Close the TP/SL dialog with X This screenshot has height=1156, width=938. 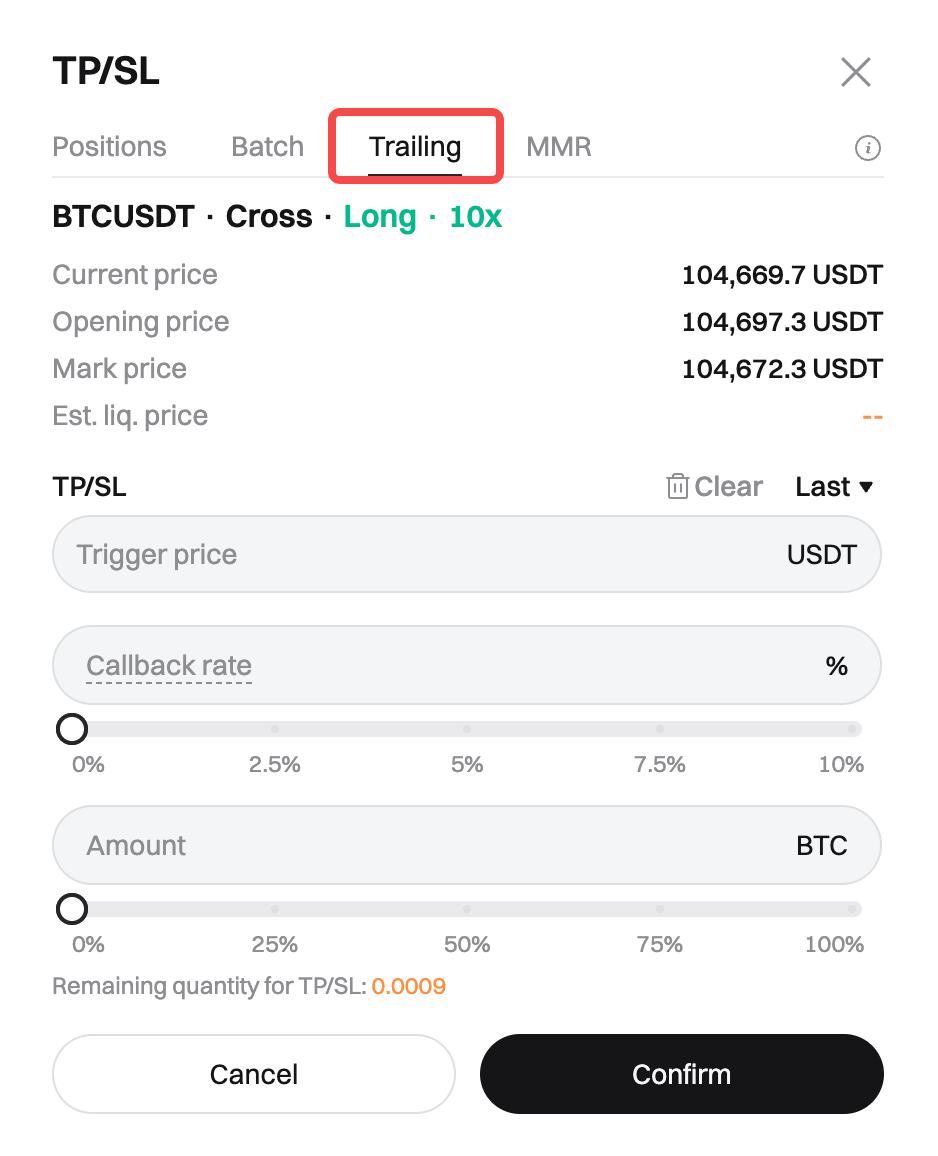tap(856, 72)
